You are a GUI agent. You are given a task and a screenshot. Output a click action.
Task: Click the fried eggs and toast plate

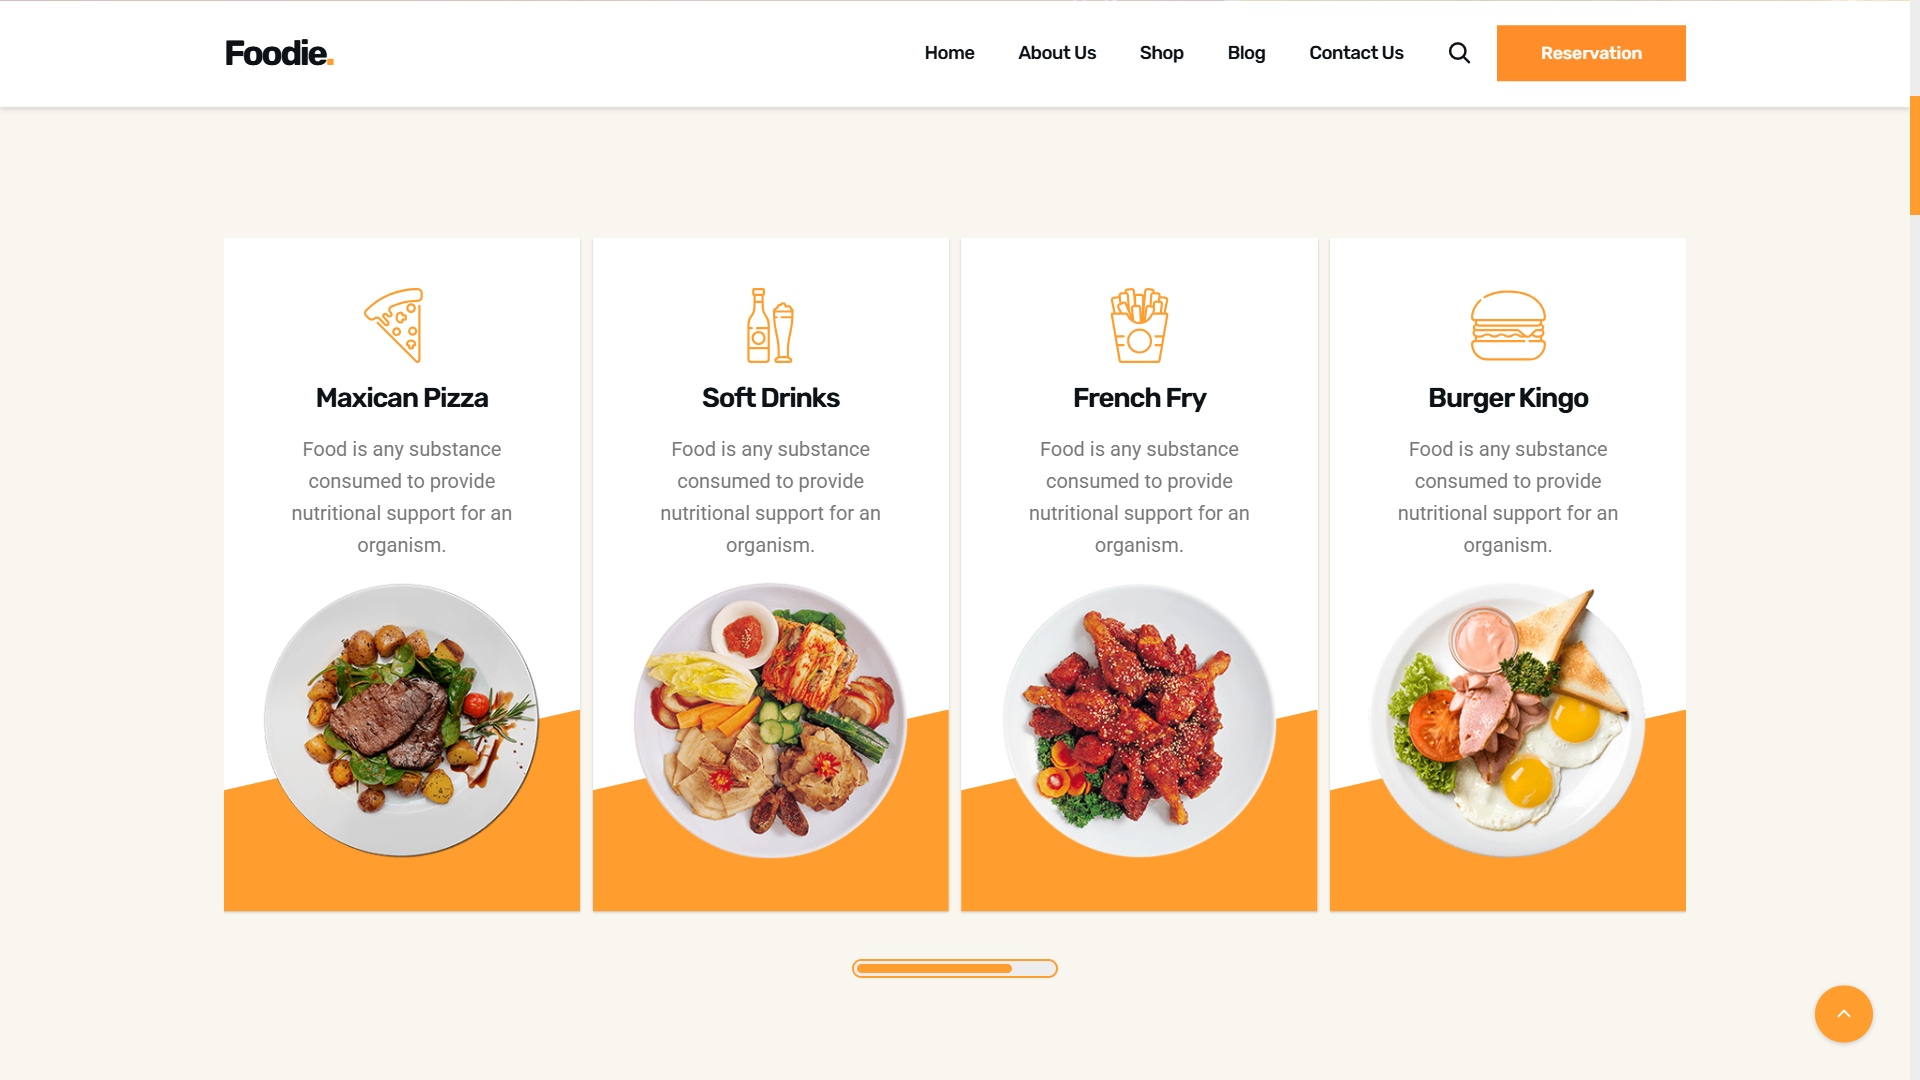pos(1508,720)
